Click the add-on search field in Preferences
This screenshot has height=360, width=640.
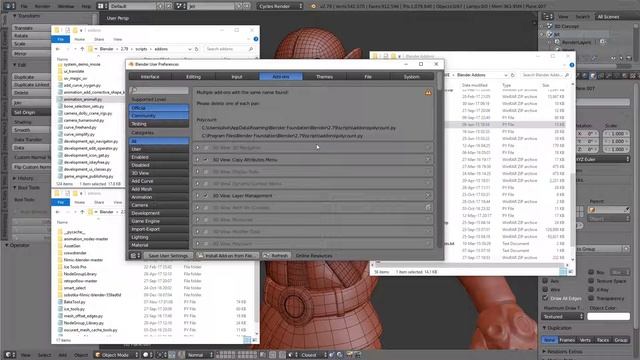point(159,90)
